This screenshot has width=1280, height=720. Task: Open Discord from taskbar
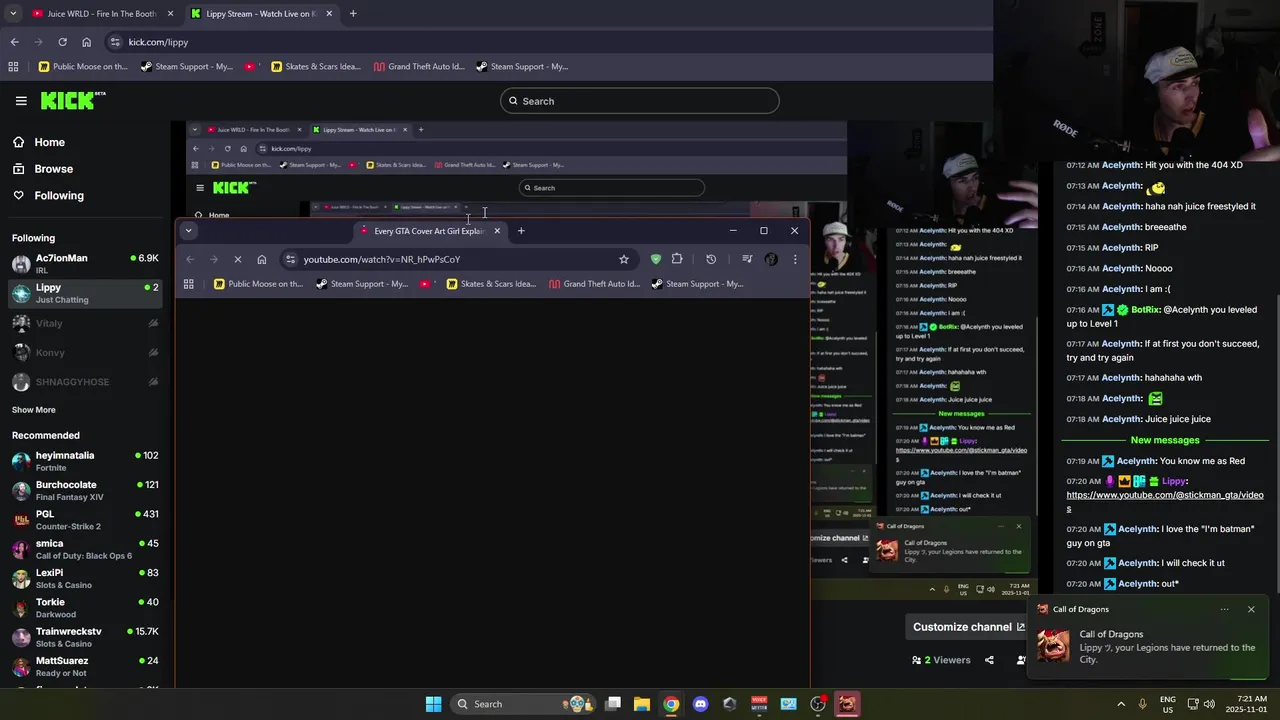click(x=700, y=704)
